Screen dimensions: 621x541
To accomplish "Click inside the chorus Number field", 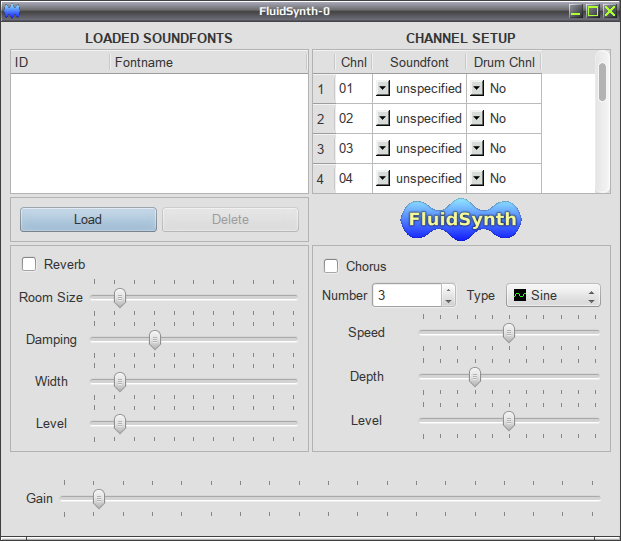I will click(x=407, y=295).
